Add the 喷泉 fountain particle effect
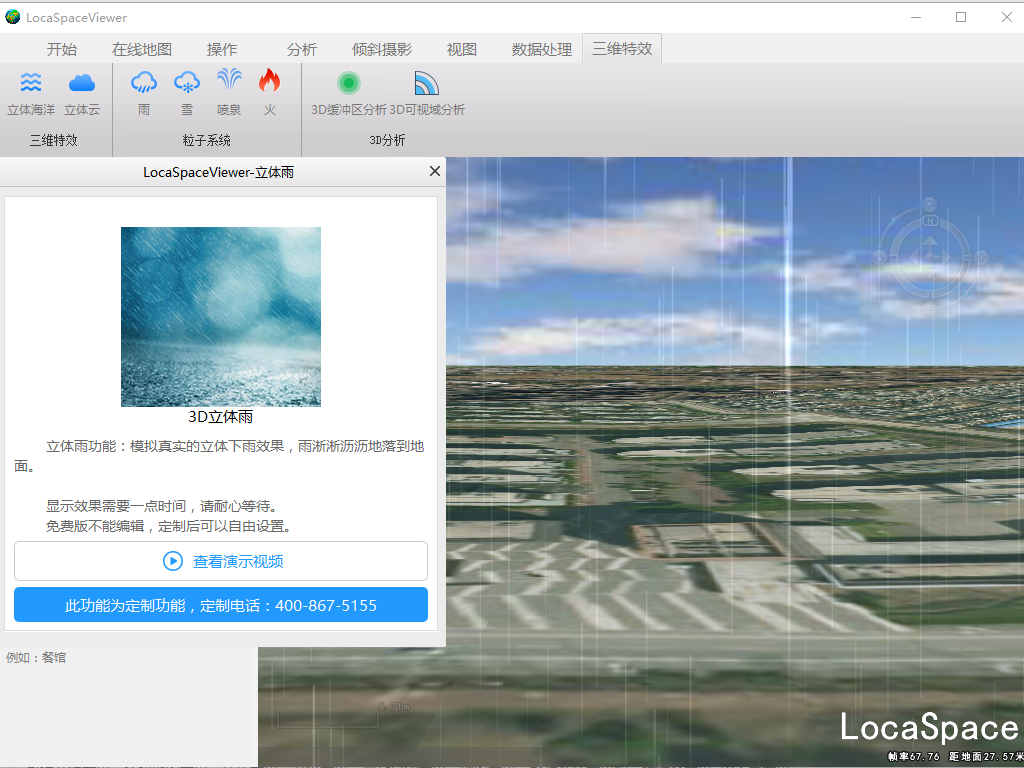 229,94
